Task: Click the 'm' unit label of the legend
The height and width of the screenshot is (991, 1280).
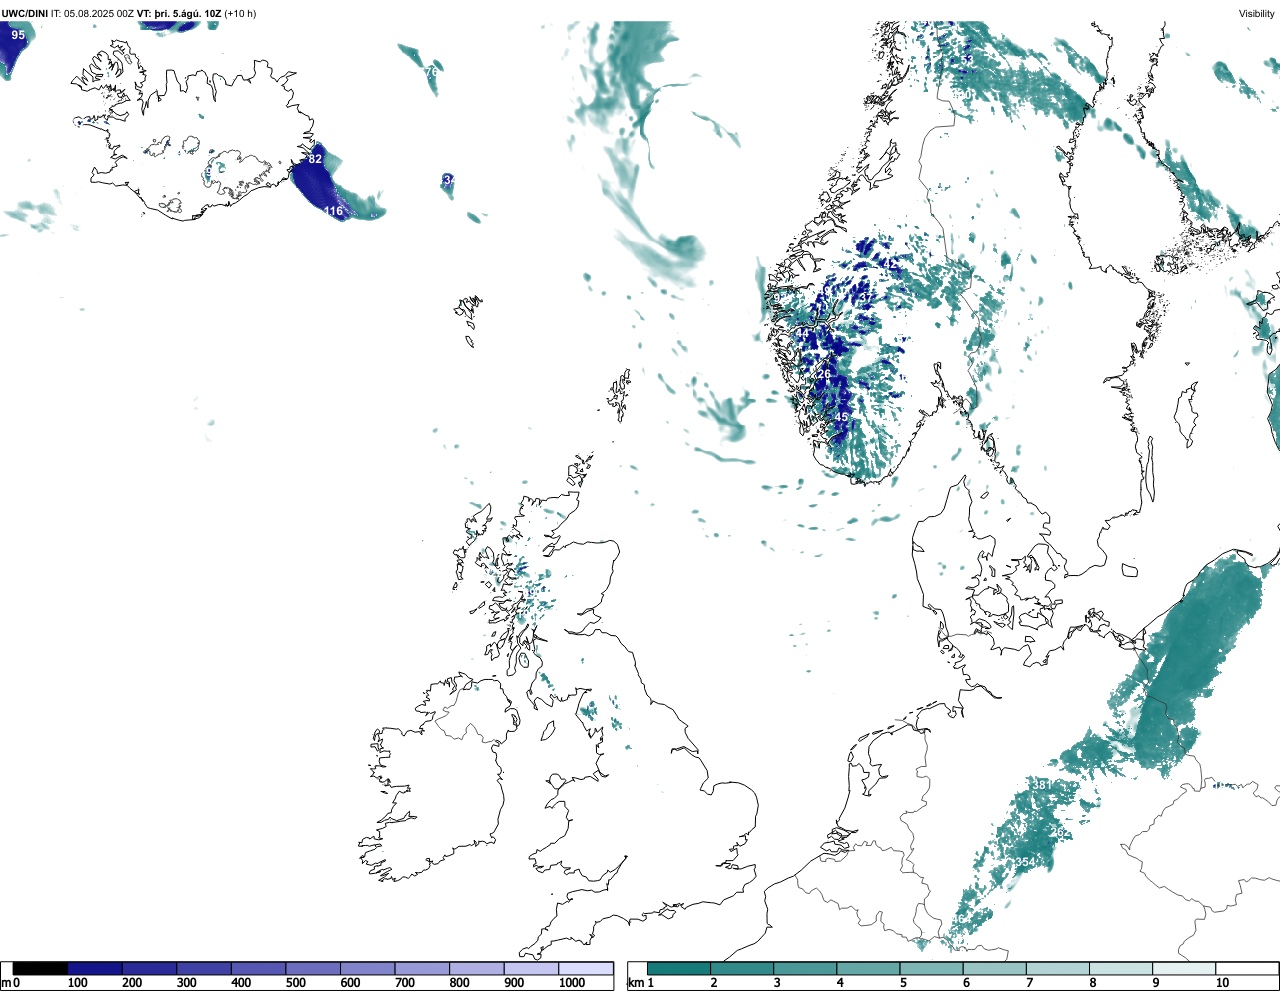Action: [6, 983]
